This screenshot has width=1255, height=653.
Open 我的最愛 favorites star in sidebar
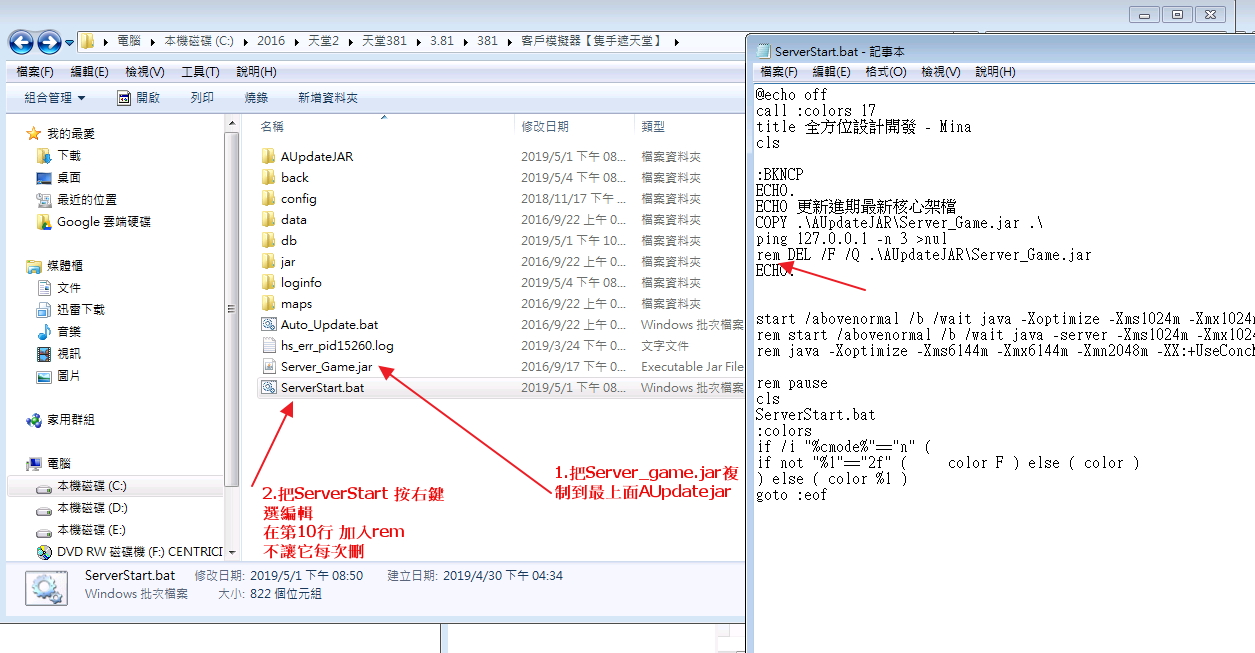point(34,133)
